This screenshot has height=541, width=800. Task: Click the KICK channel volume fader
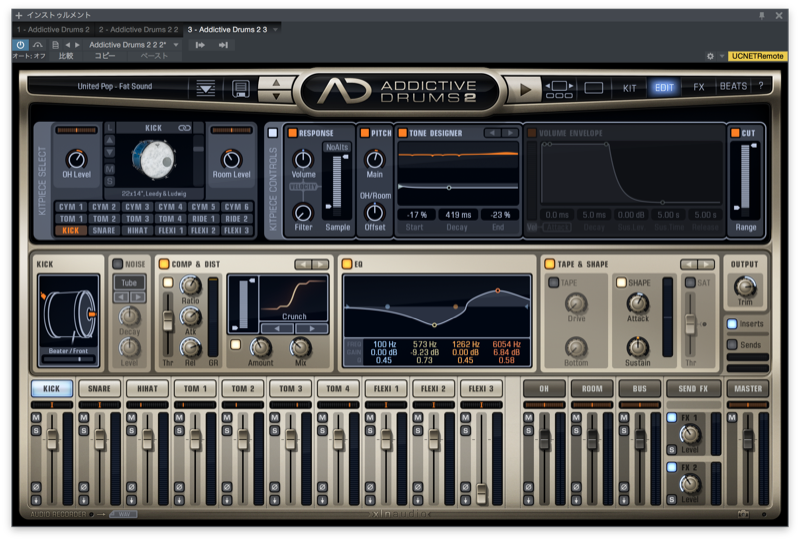pos(52,439)
